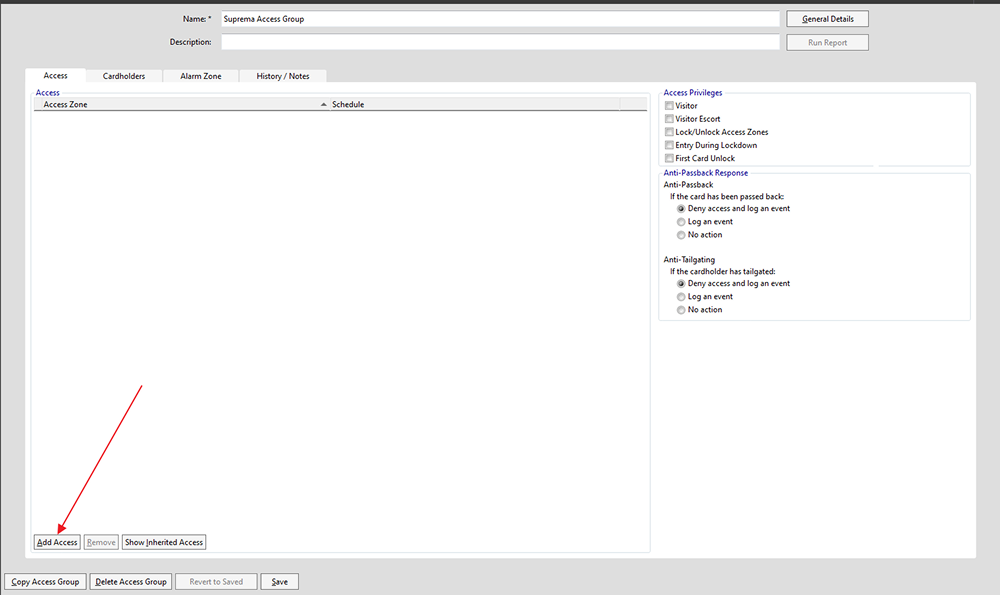Choose 'No action' under Anti-Passback
This screenshot has width=1000, height=595.
tap(681, 235)
